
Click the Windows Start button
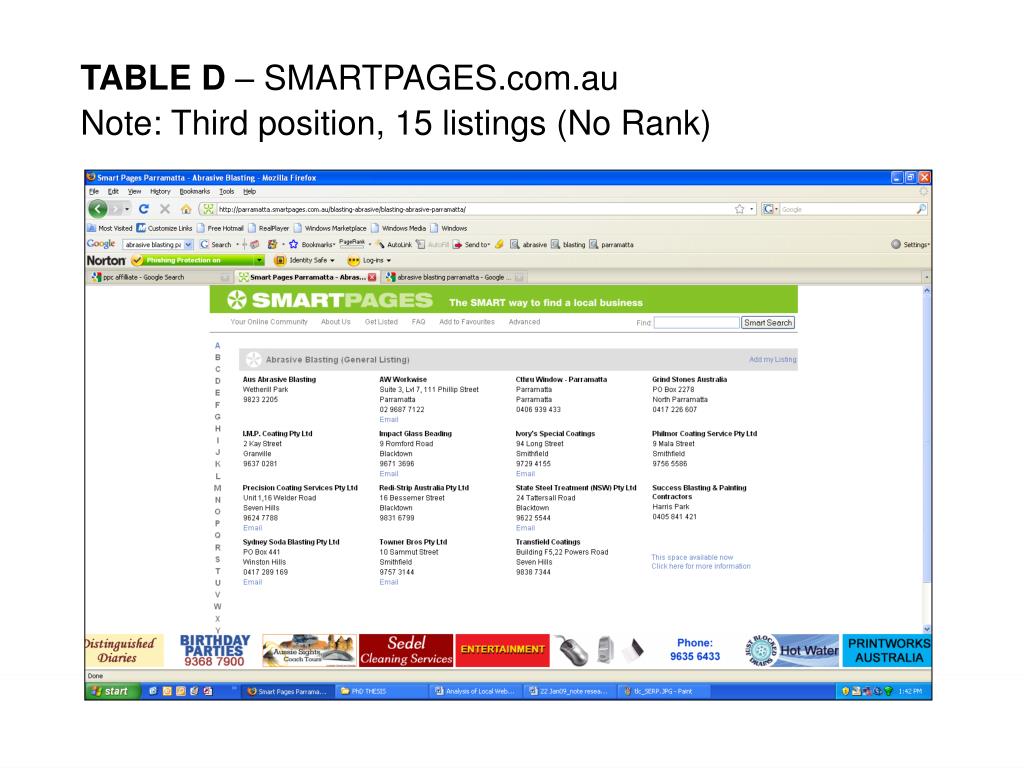tap(112, 691)
